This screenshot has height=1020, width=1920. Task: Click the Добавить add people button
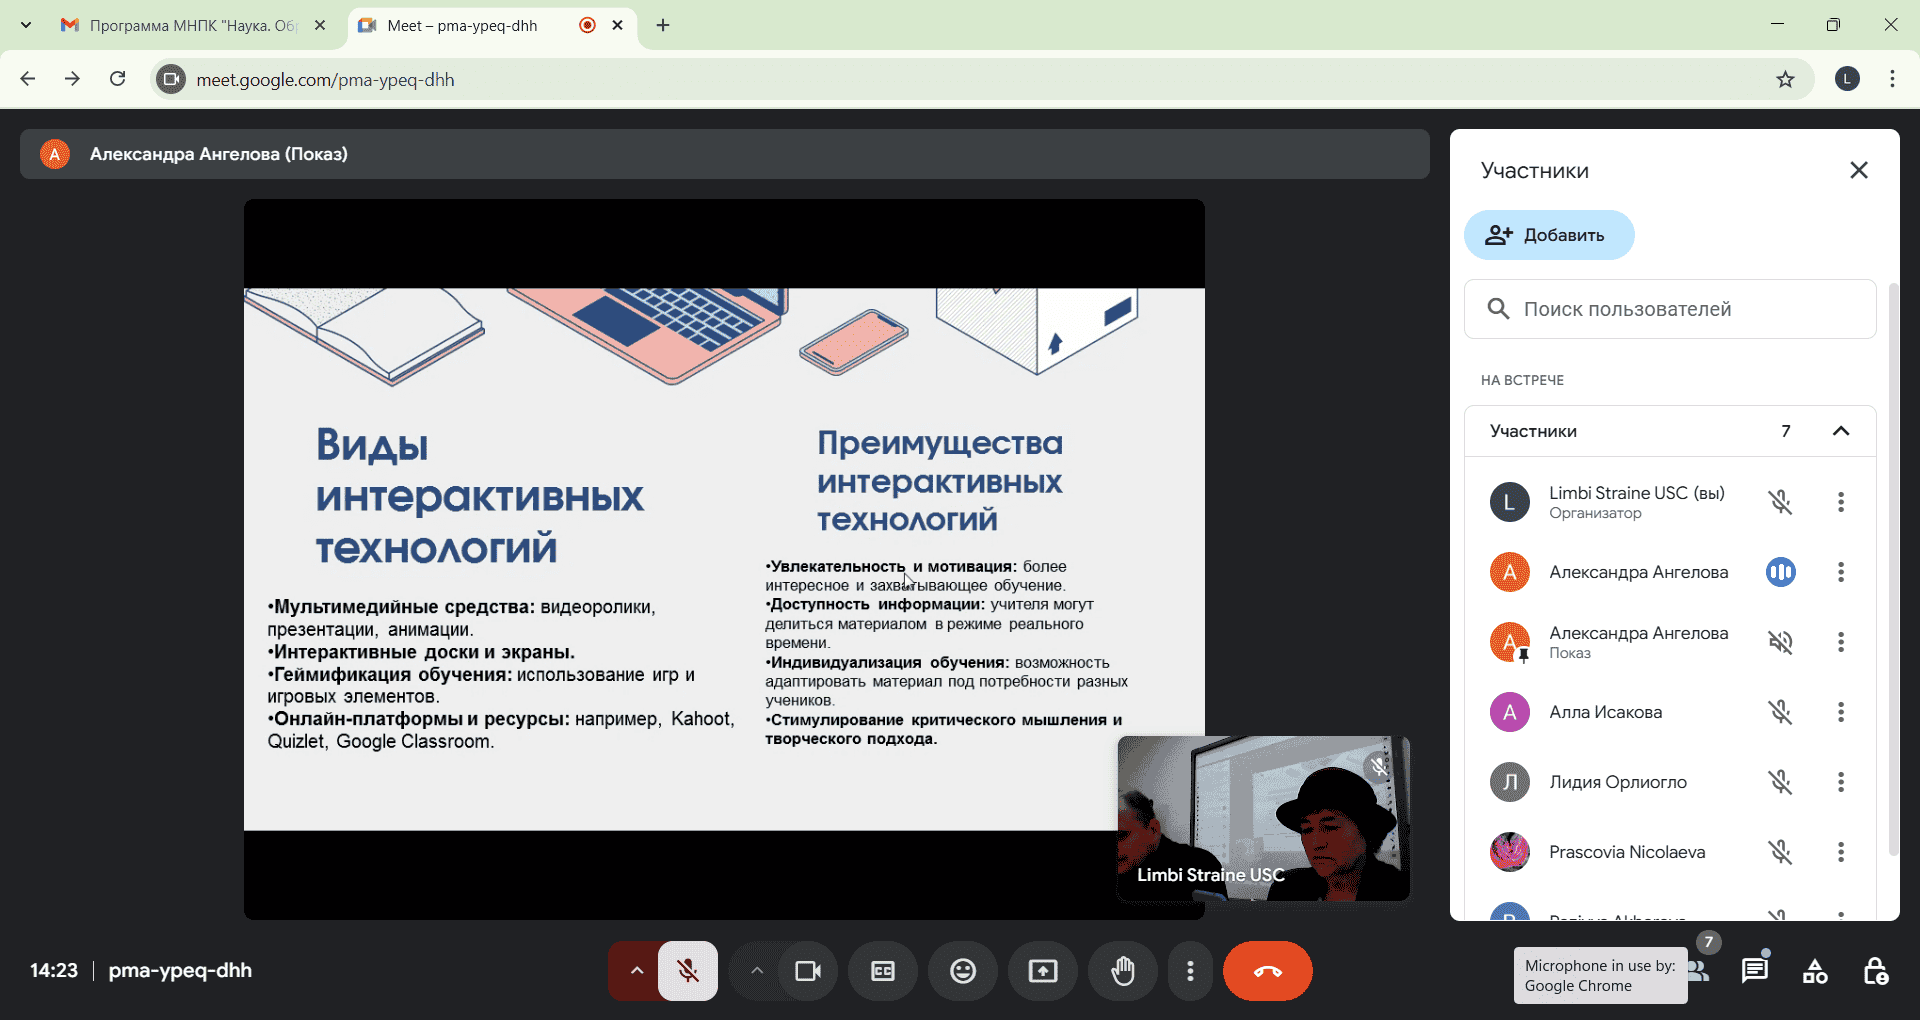pos(1548,235)
